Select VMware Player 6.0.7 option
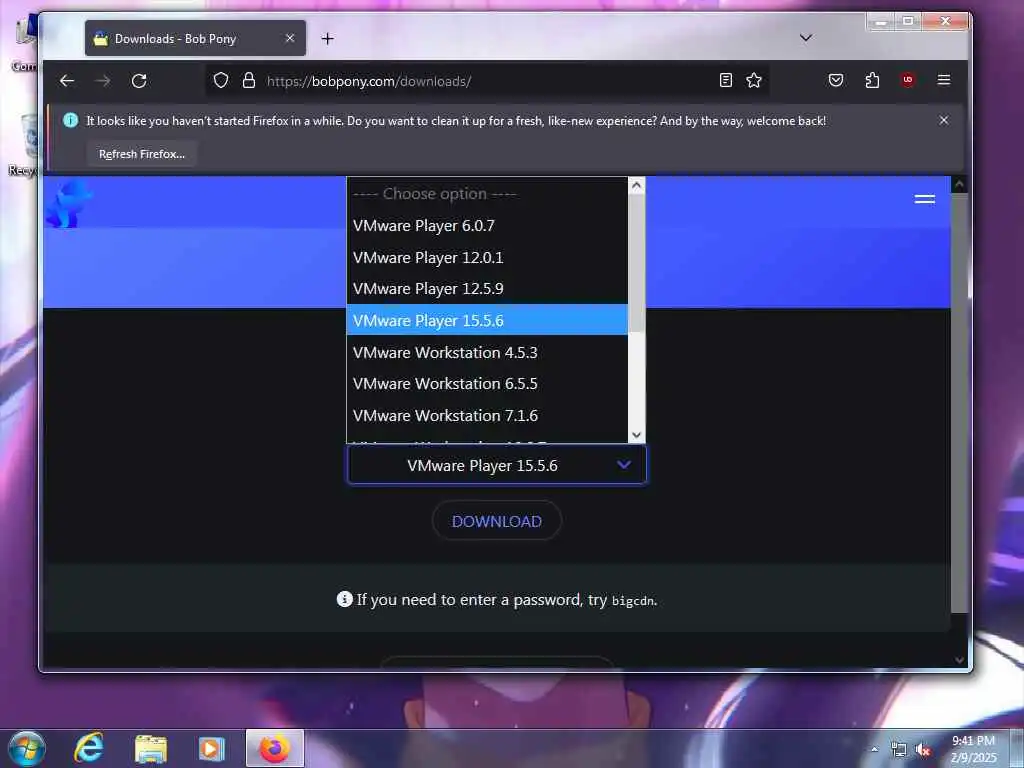 487,226
